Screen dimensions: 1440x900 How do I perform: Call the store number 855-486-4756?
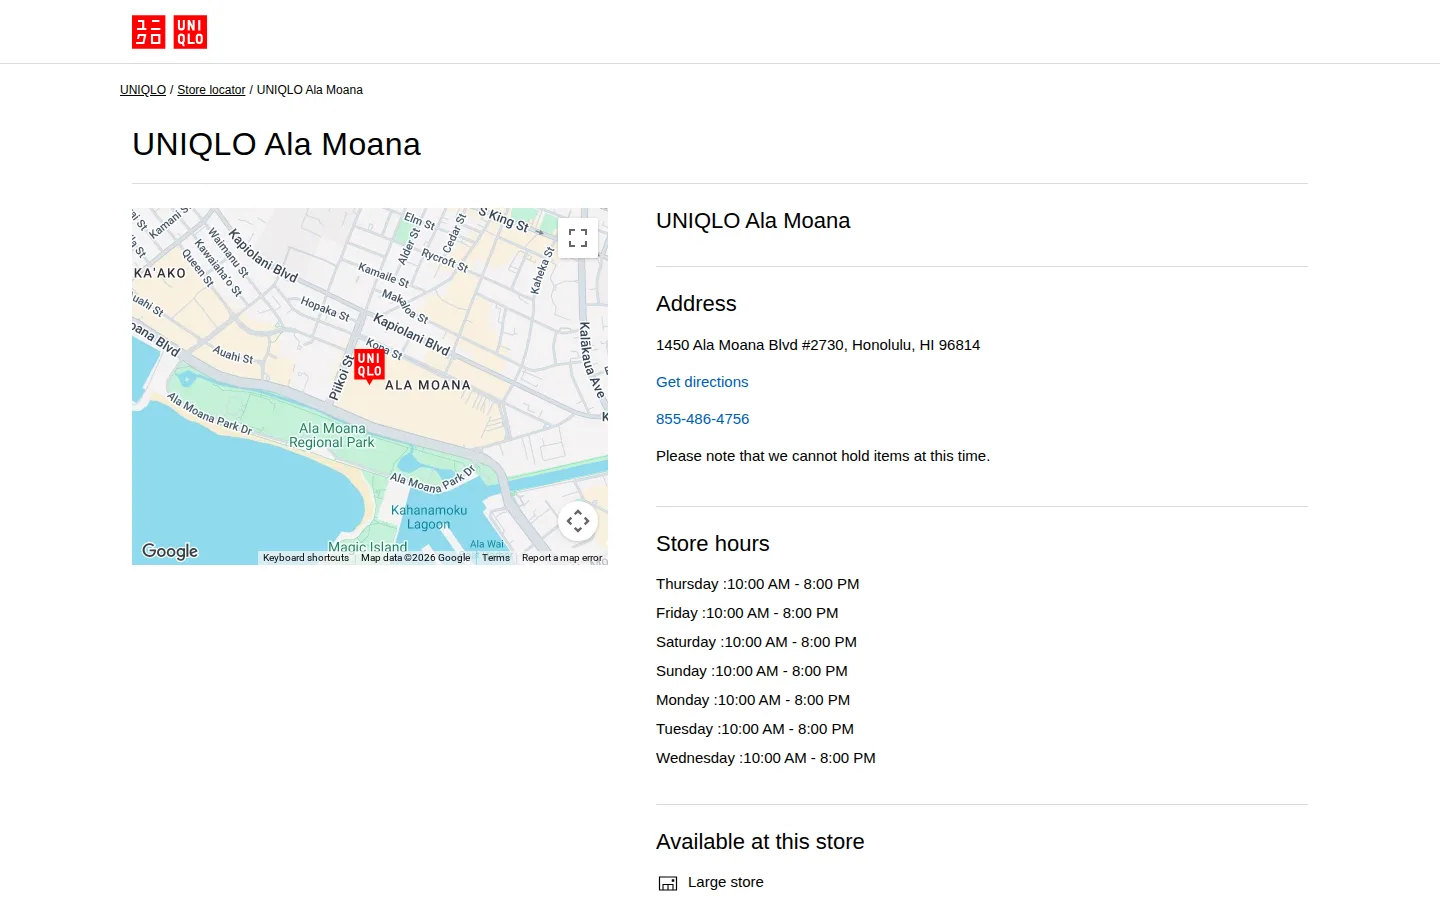tap(702, 419)
